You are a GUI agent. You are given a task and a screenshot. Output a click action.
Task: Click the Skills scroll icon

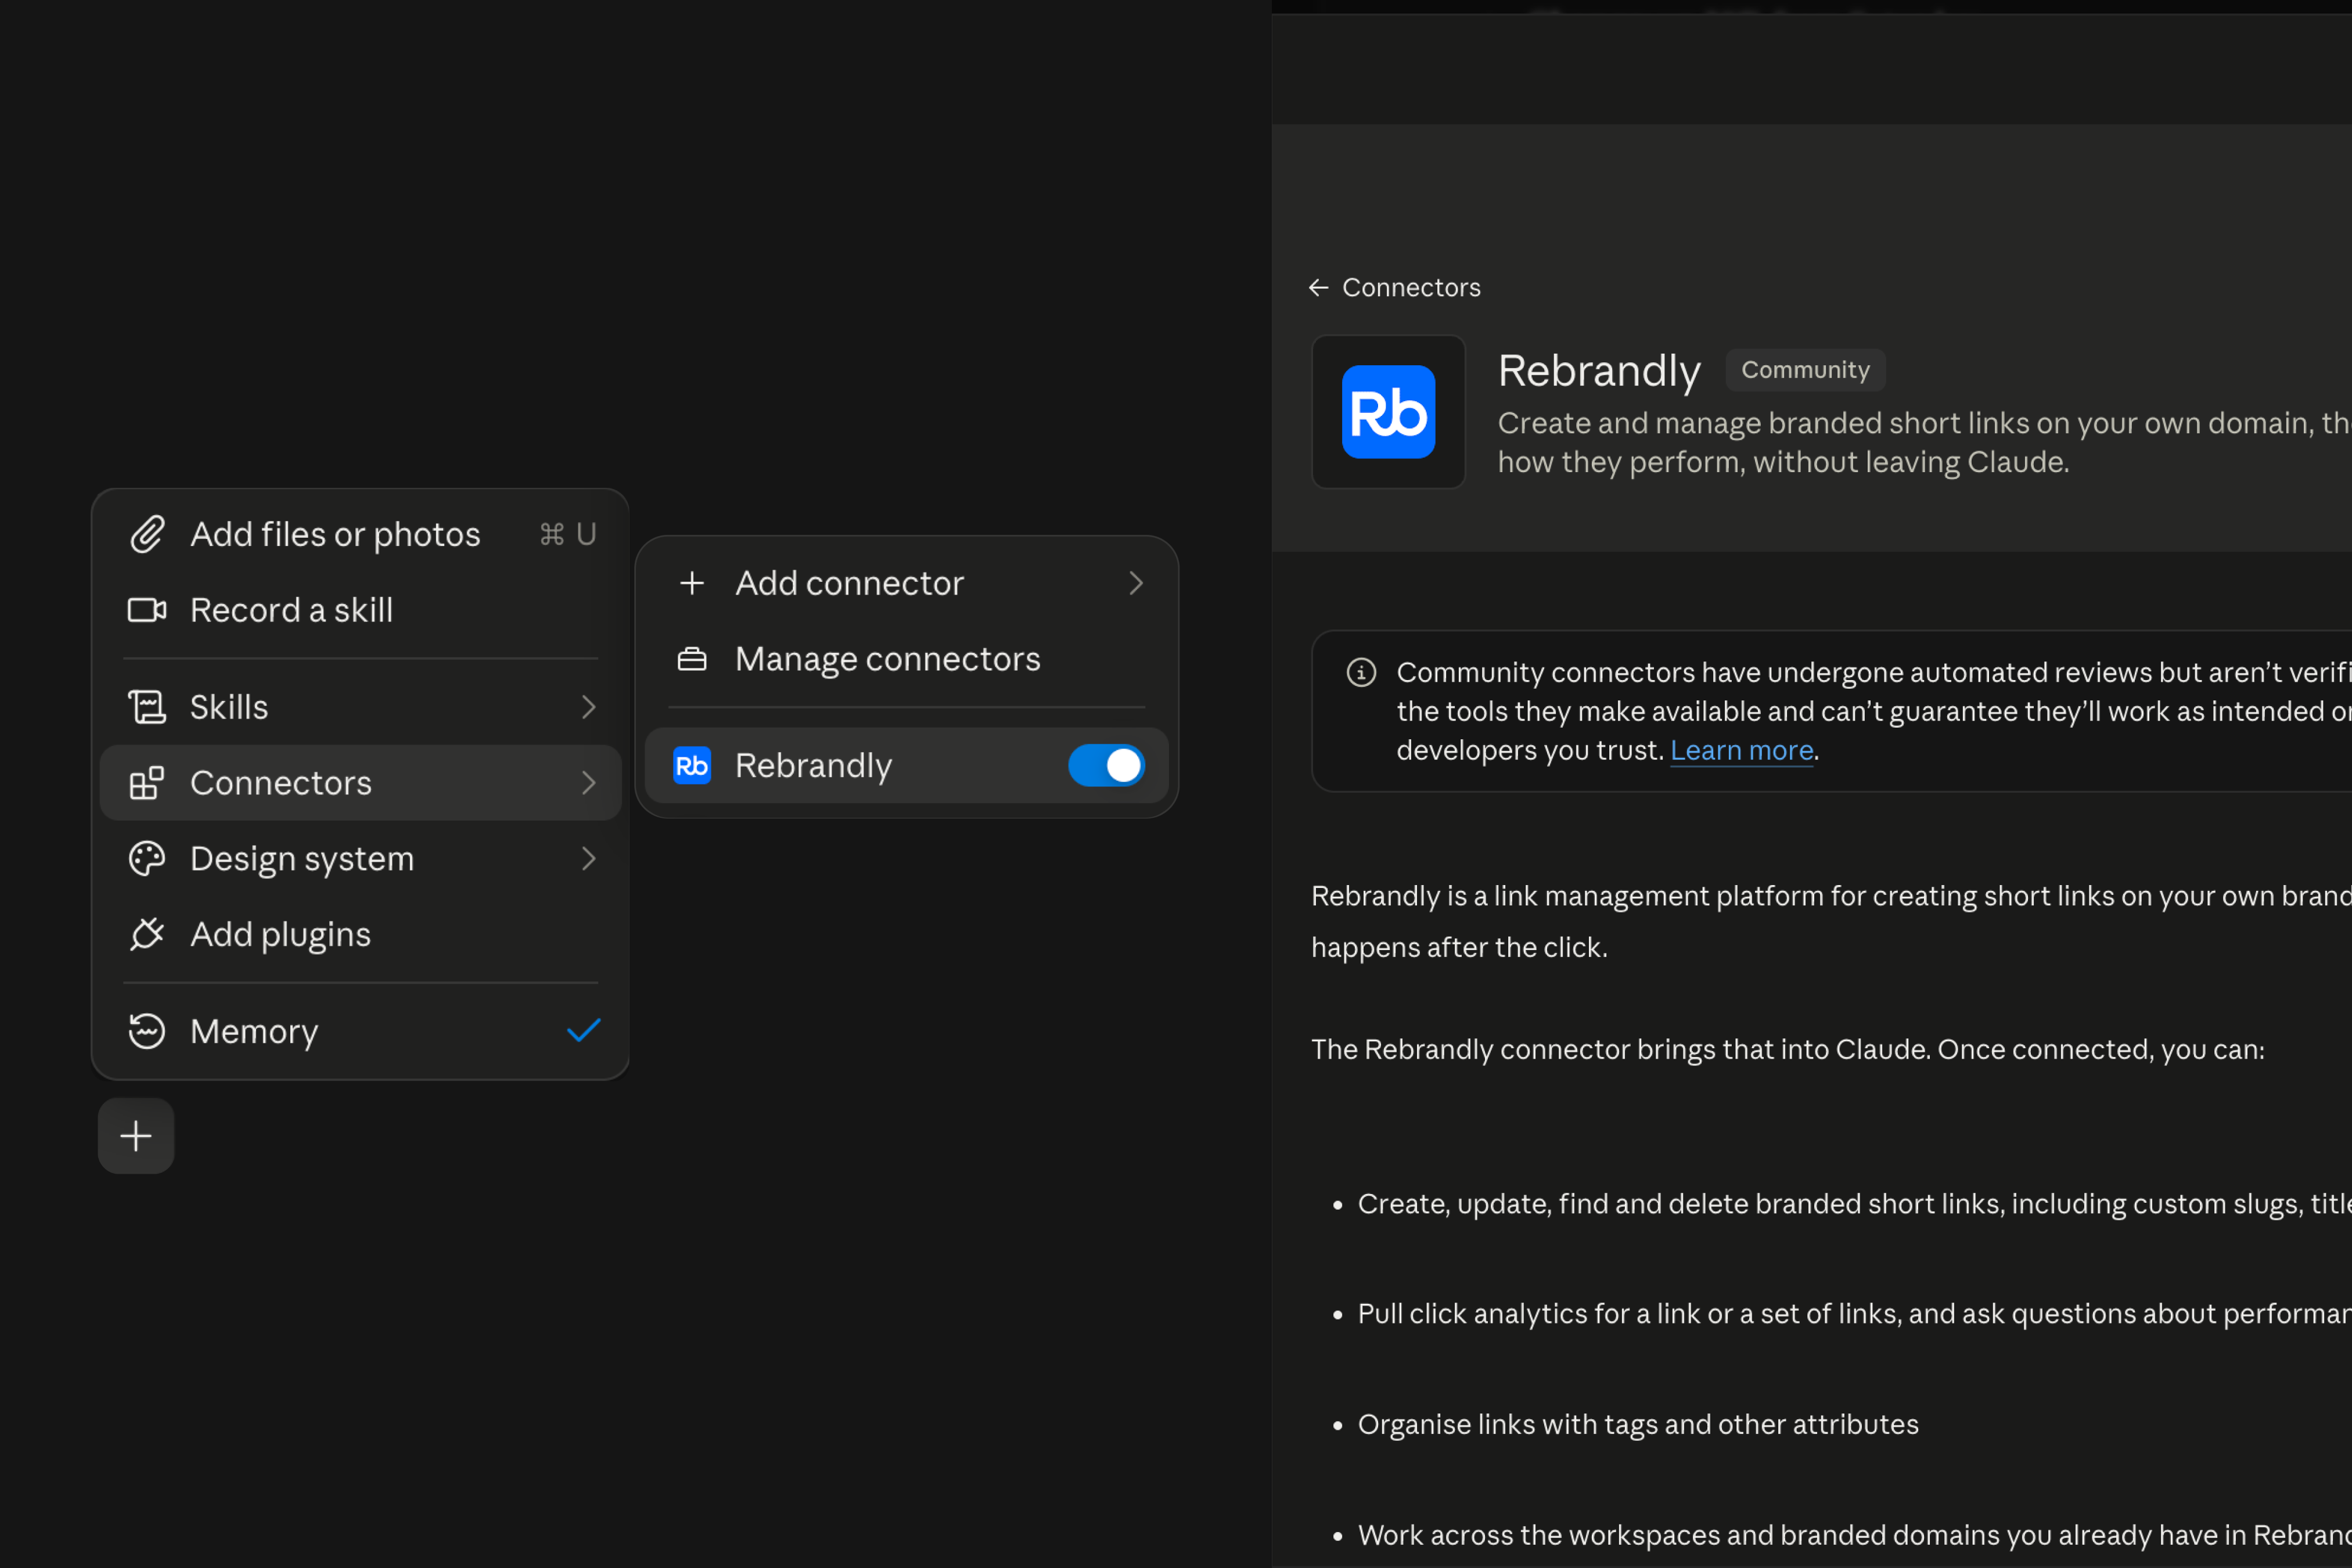tap(147, 707)
